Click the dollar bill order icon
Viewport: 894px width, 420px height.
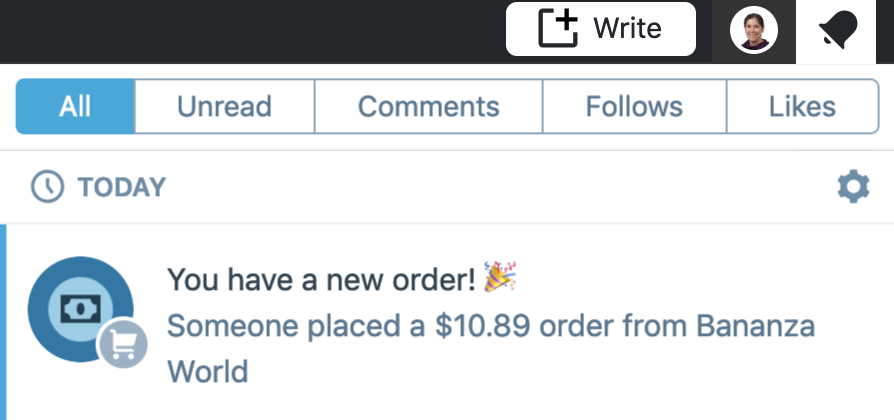[x=80, y=309]
